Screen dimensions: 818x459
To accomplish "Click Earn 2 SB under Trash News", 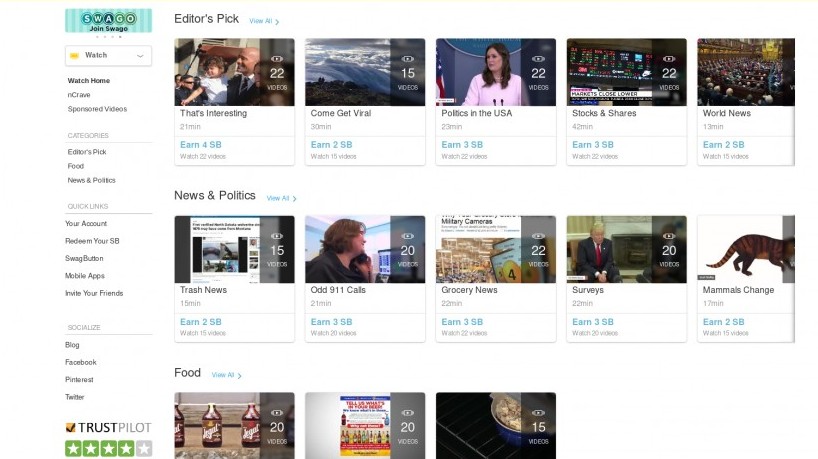I will pos(201,322).
